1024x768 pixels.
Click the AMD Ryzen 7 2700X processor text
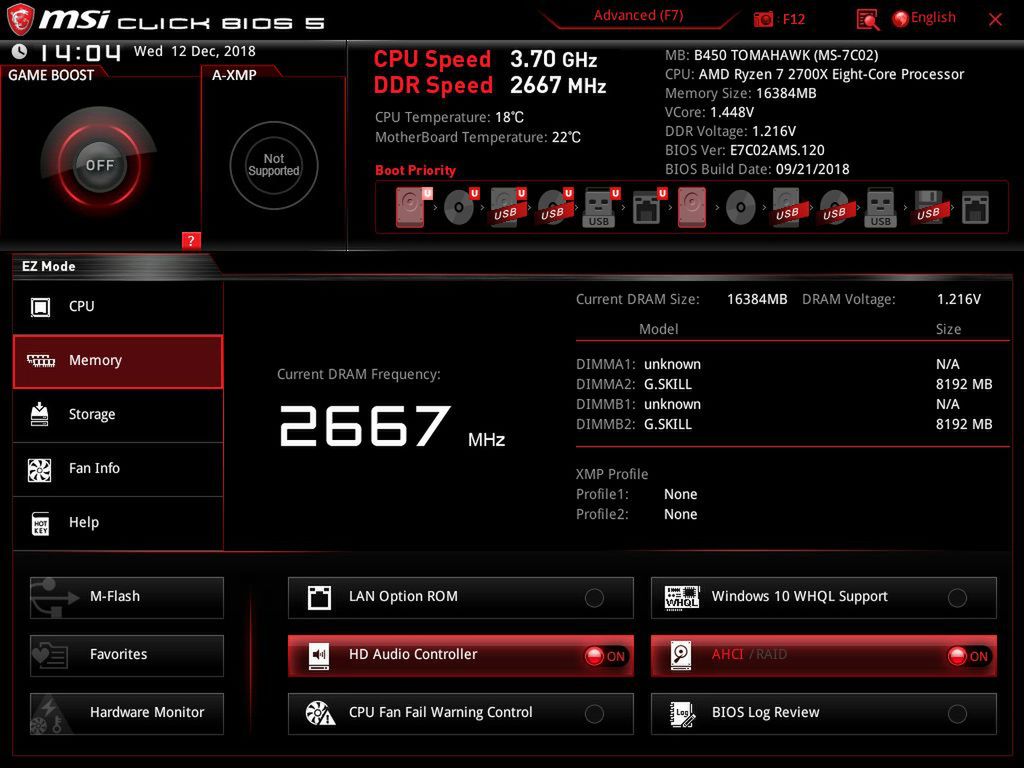(x=831, y=74)
